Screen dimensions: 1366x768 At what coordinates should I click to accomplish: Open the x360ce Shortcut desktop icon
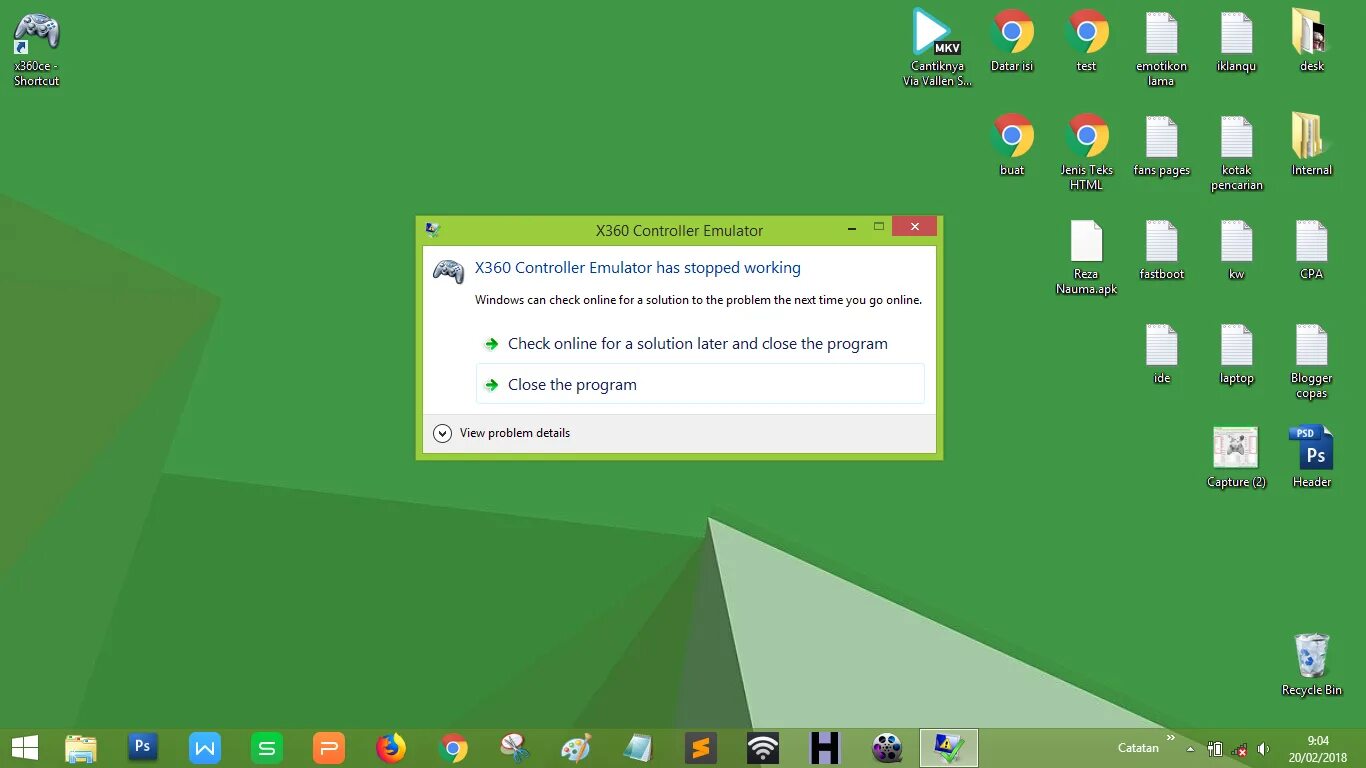click(x=37, y=49)
